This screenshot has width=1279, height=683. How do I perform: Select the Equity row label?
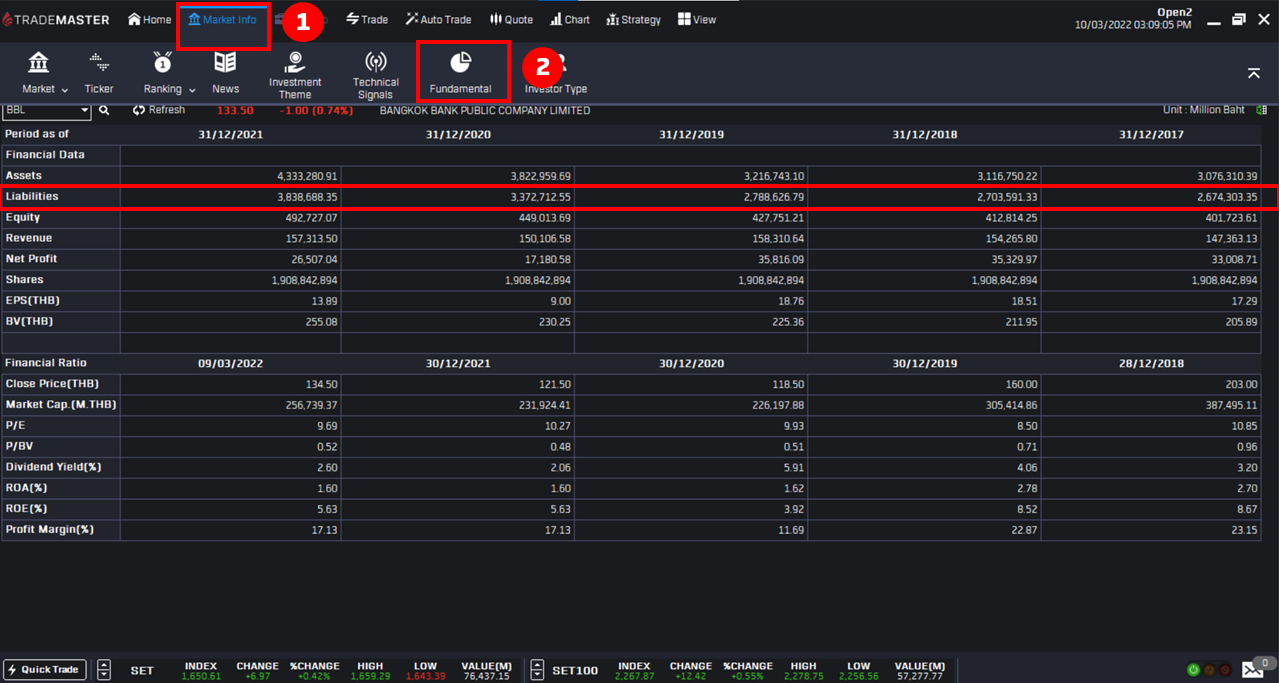tap(22, 217)
